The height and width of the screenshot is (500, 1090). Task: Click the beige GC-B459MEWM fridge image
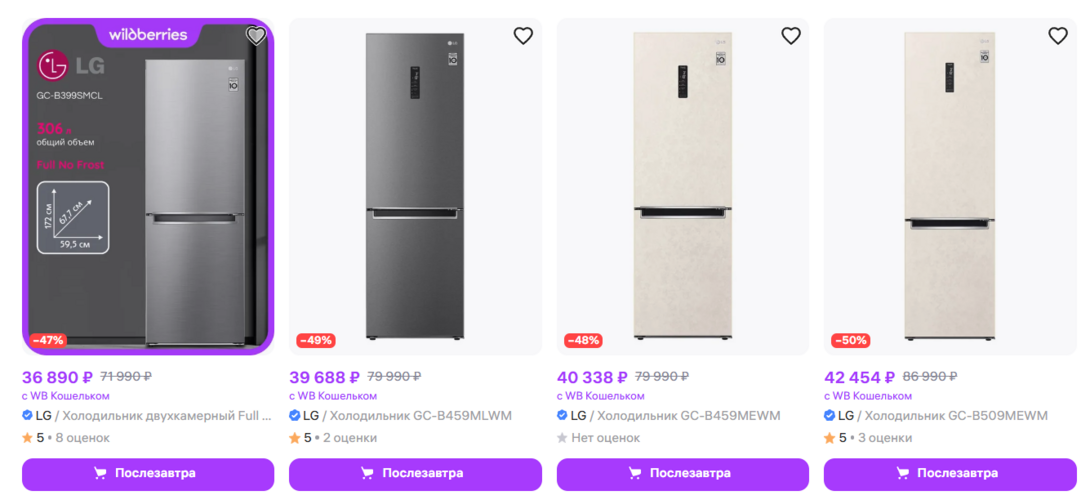click(x=683, y=187)
